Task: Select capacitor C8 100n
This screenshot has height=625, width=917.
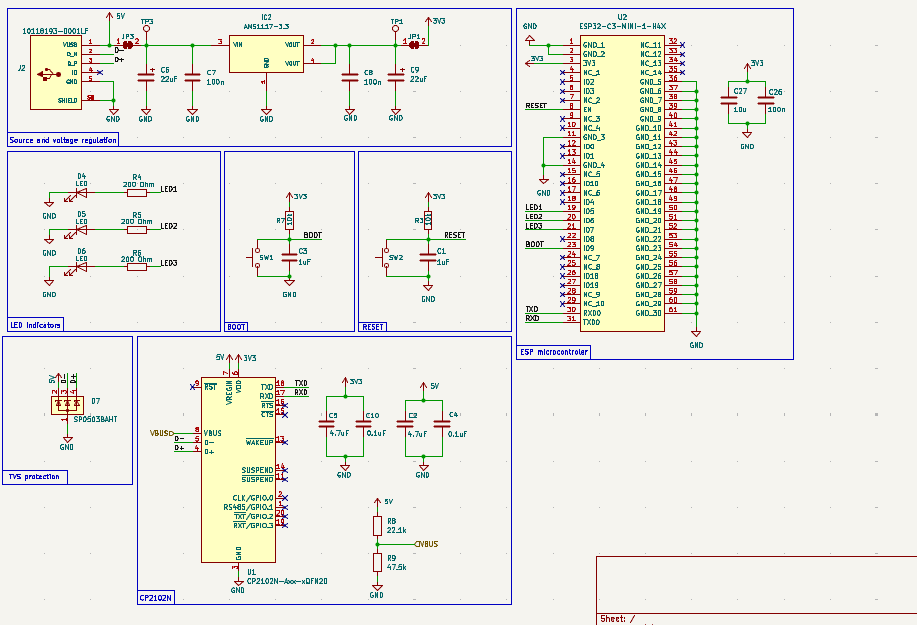Action: [350, 77]
